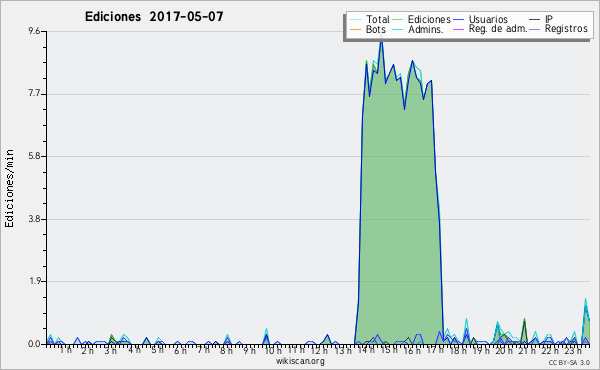Image resolution: width=600 pixels, height=370 pixels.
Task: Click the y-axis label 'Ediciones/min'
Action: click(x=9, y=188)
